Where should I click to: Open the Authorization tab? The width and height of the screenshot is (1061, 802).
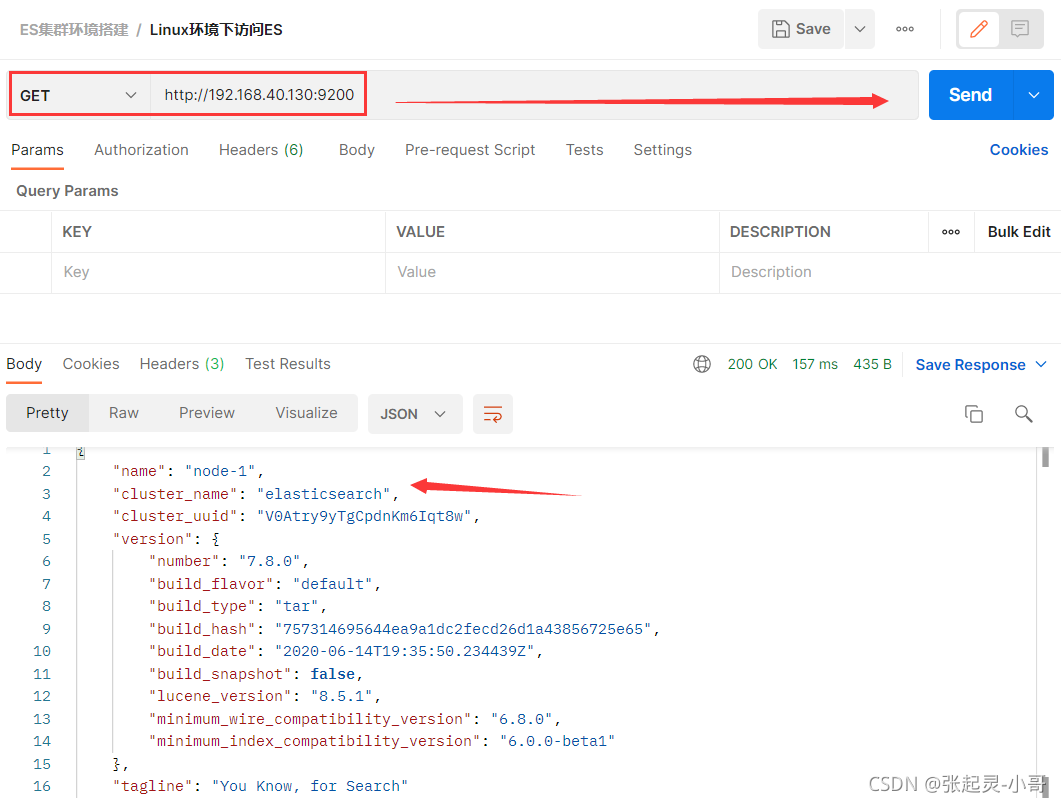pos(141,150)
